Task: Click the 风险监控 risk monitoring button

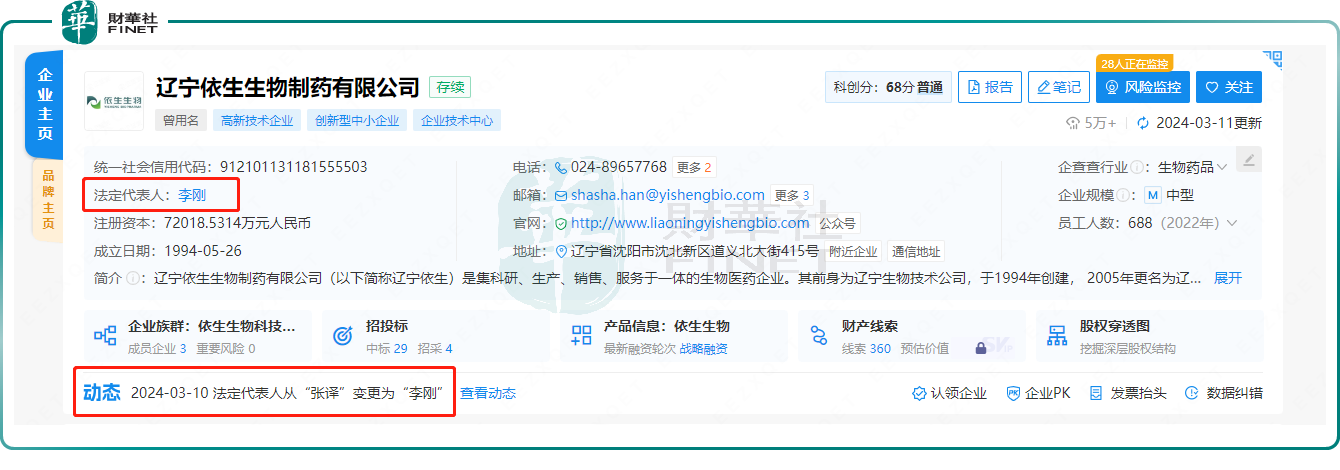Action: coord(1143,87)
